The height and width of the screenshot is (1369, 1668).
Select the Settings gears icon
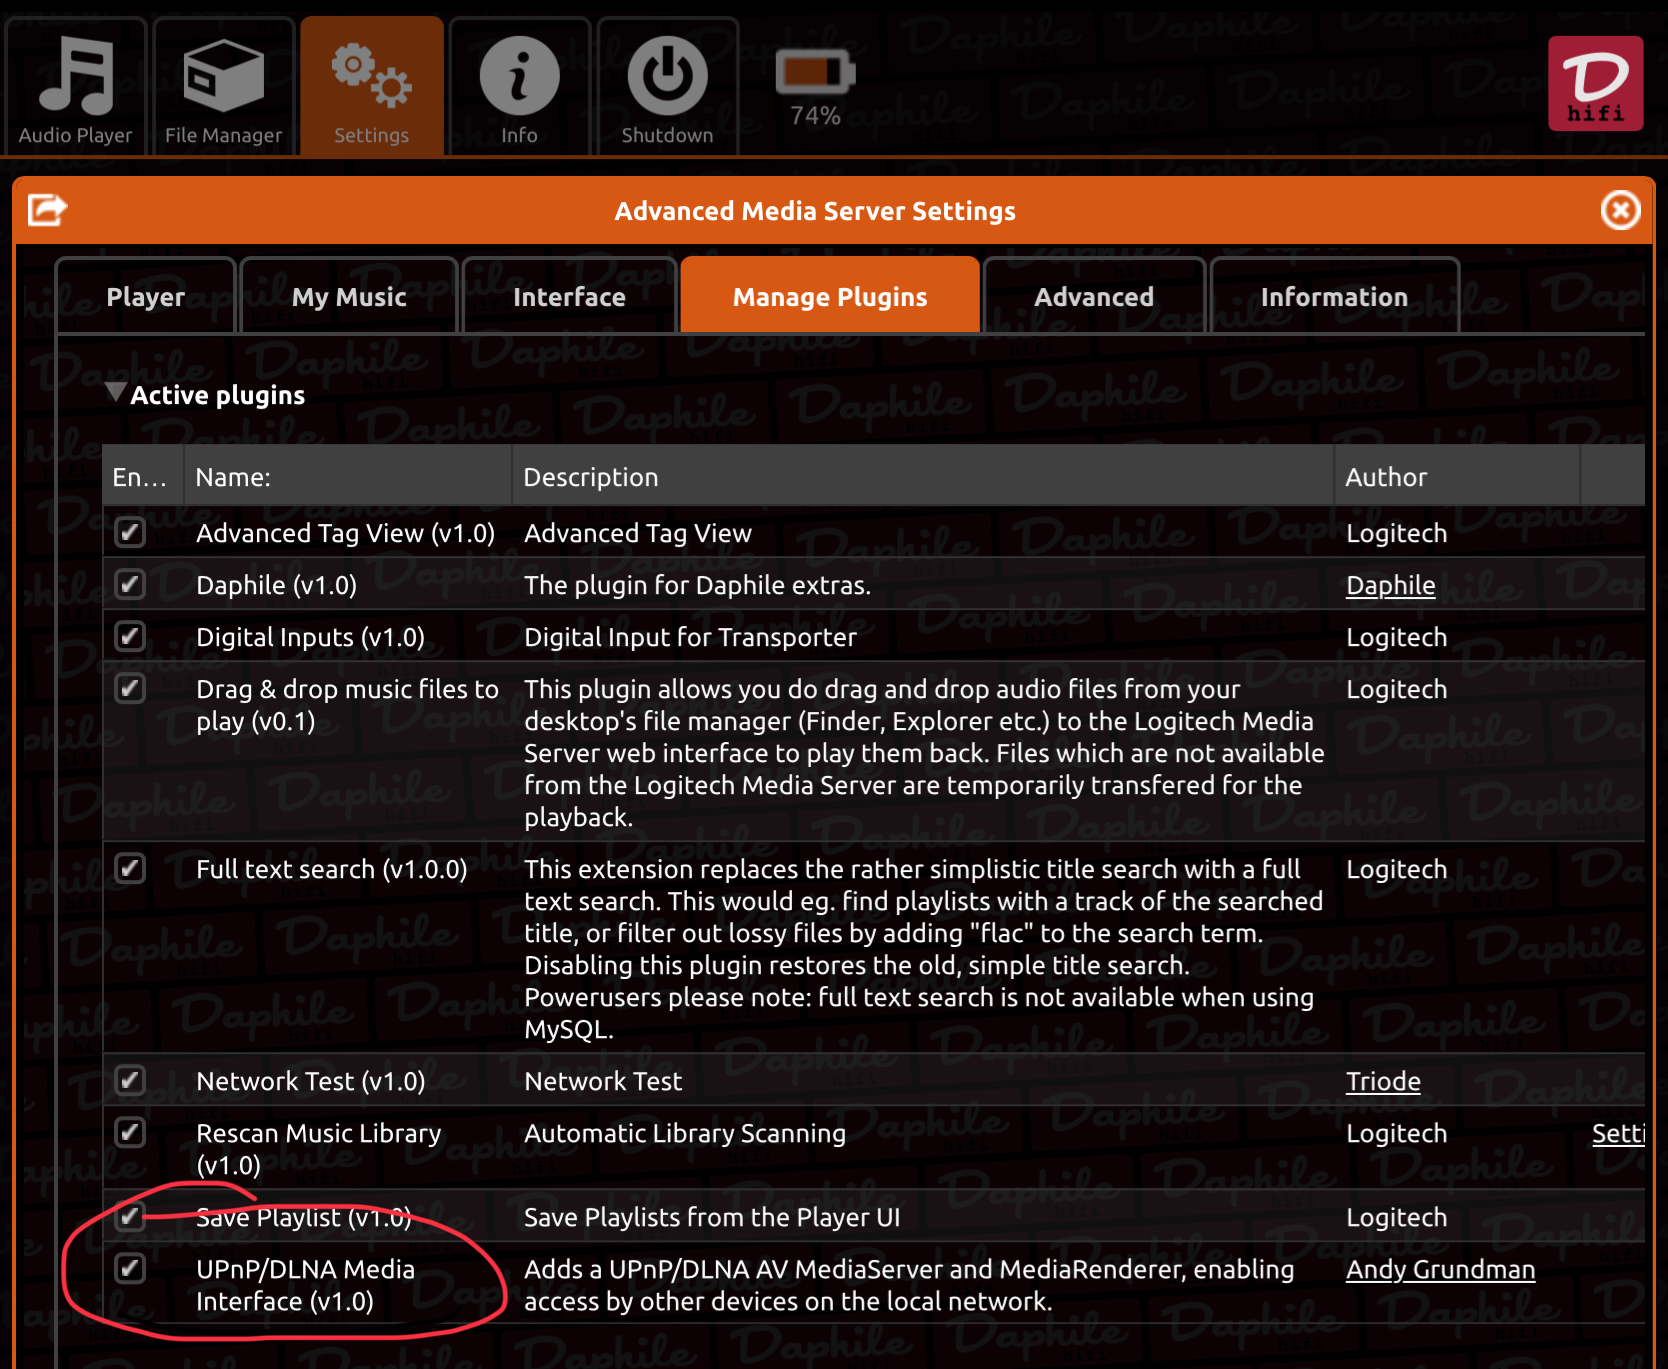tap(371, 76)
